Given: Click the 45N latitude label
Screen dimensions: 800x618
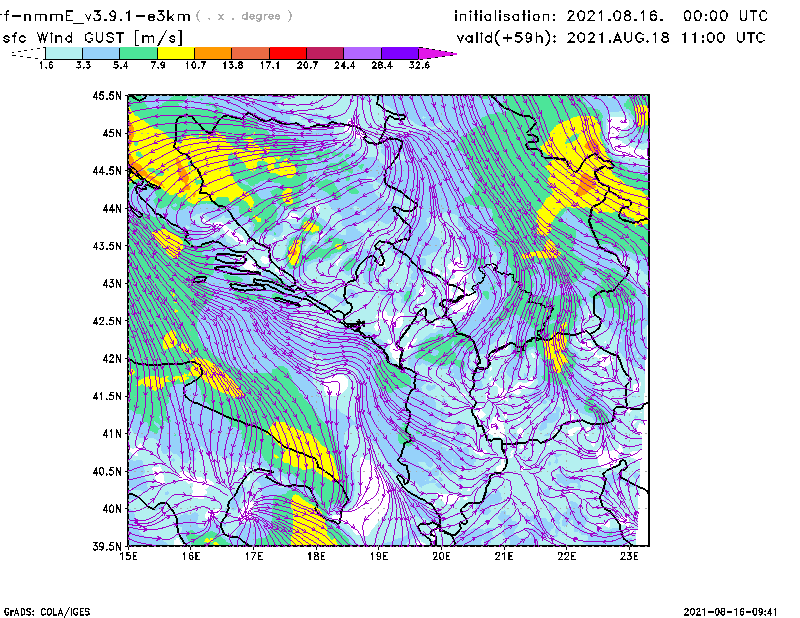Looking at the screenshot, I should point(112,133).
